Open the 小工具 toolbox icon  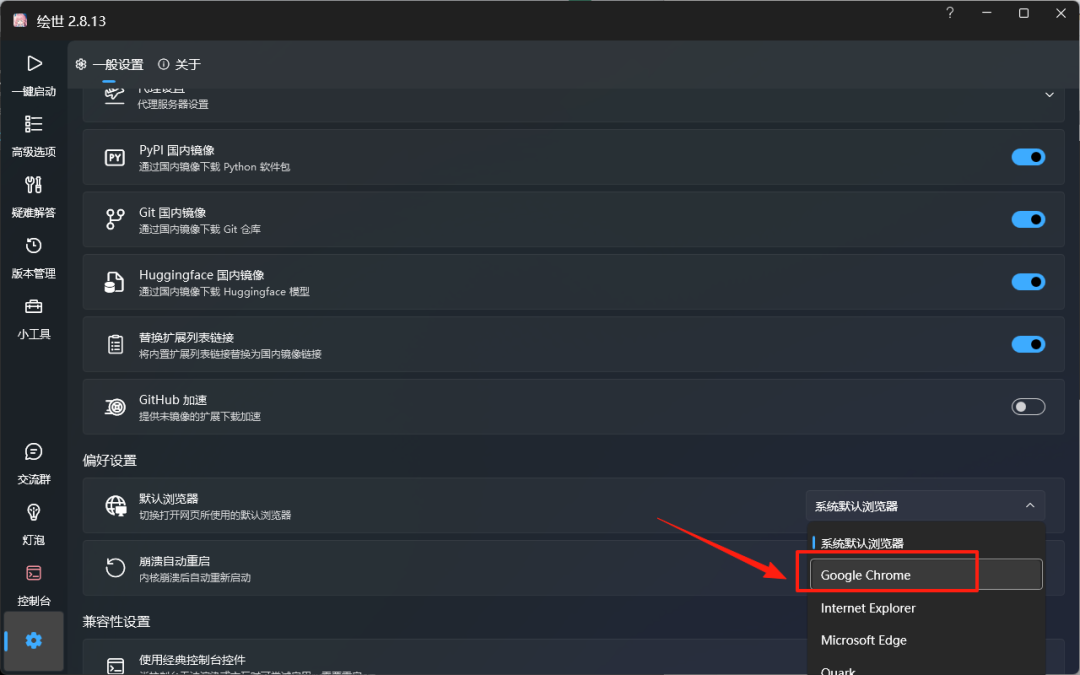(34, 308)
